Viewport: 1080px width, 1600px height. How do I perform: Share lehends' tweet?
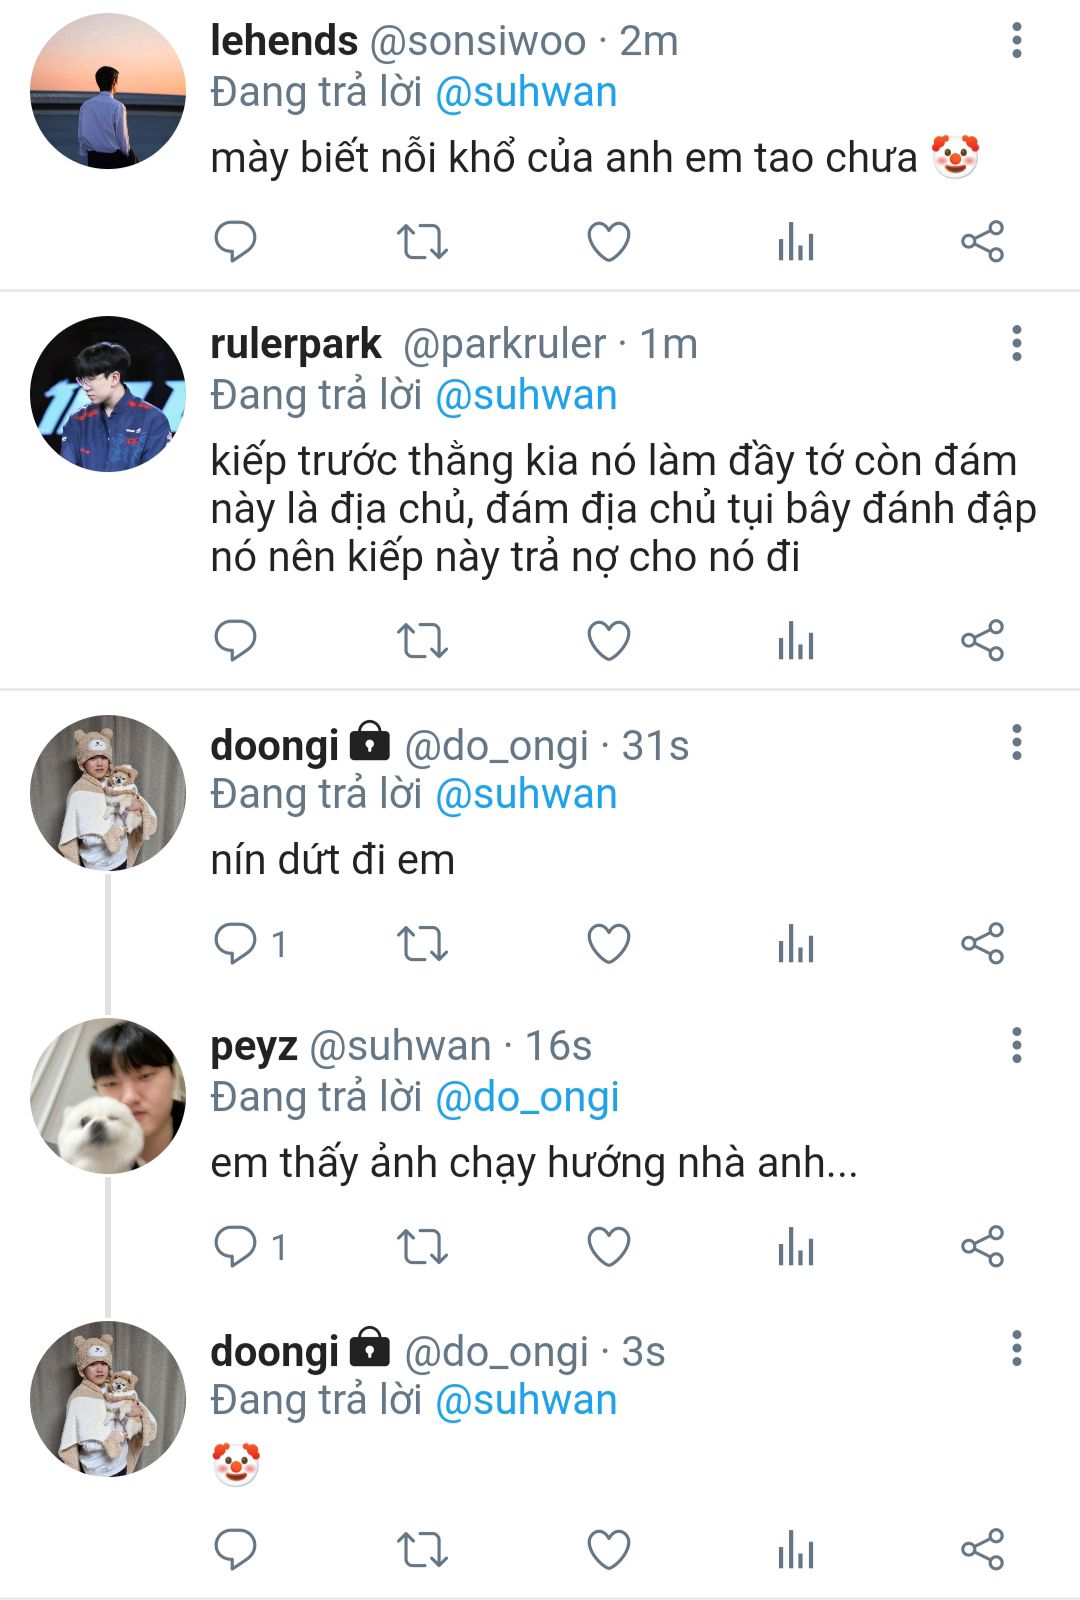point(982,242)
